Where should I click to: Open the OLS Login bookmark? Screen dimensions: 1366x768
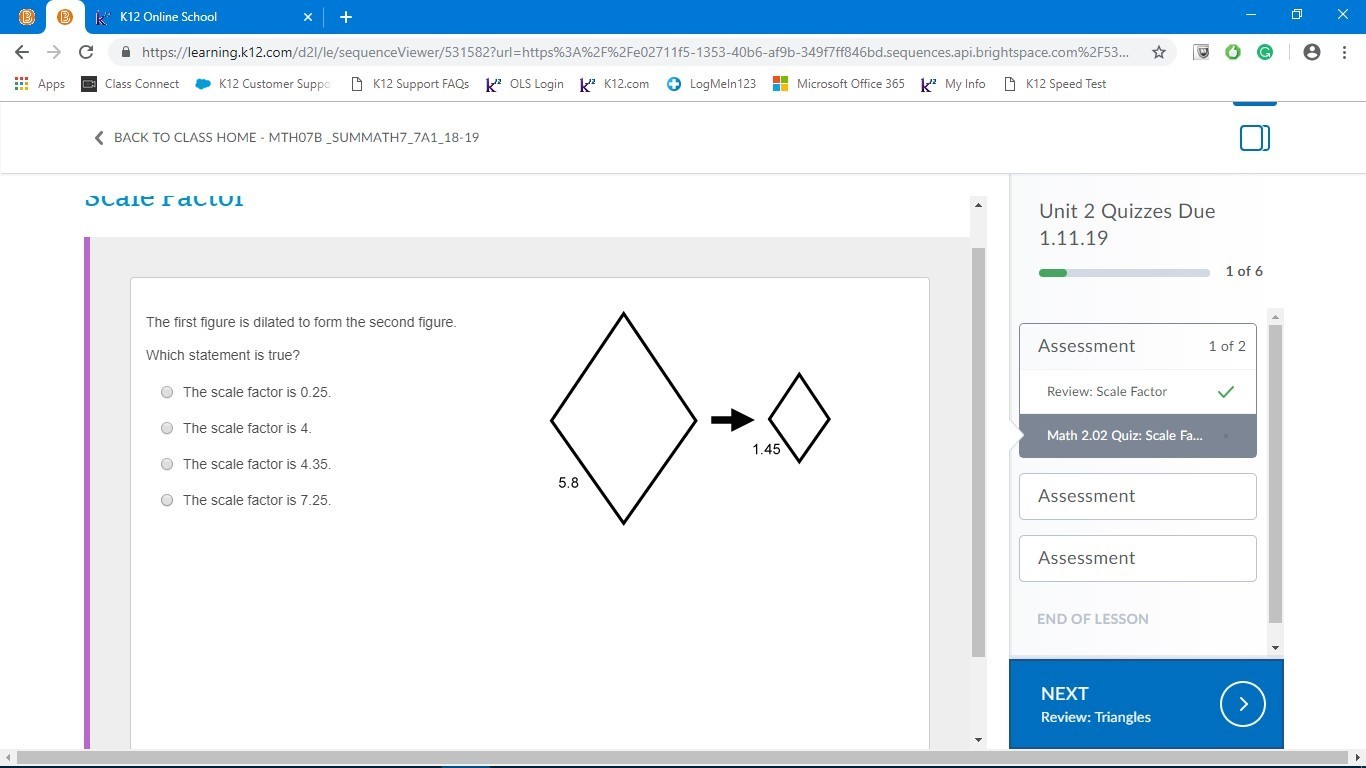[x=525, y=84]
